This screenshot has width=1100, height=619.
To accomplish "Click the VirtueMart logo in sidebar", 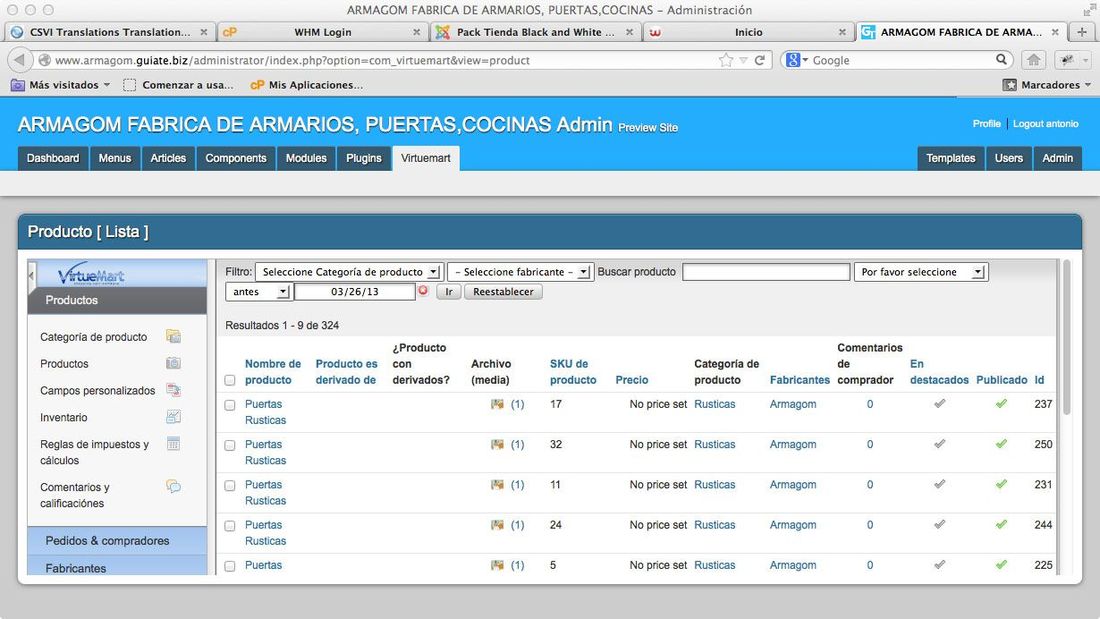I will pos(91,274).
